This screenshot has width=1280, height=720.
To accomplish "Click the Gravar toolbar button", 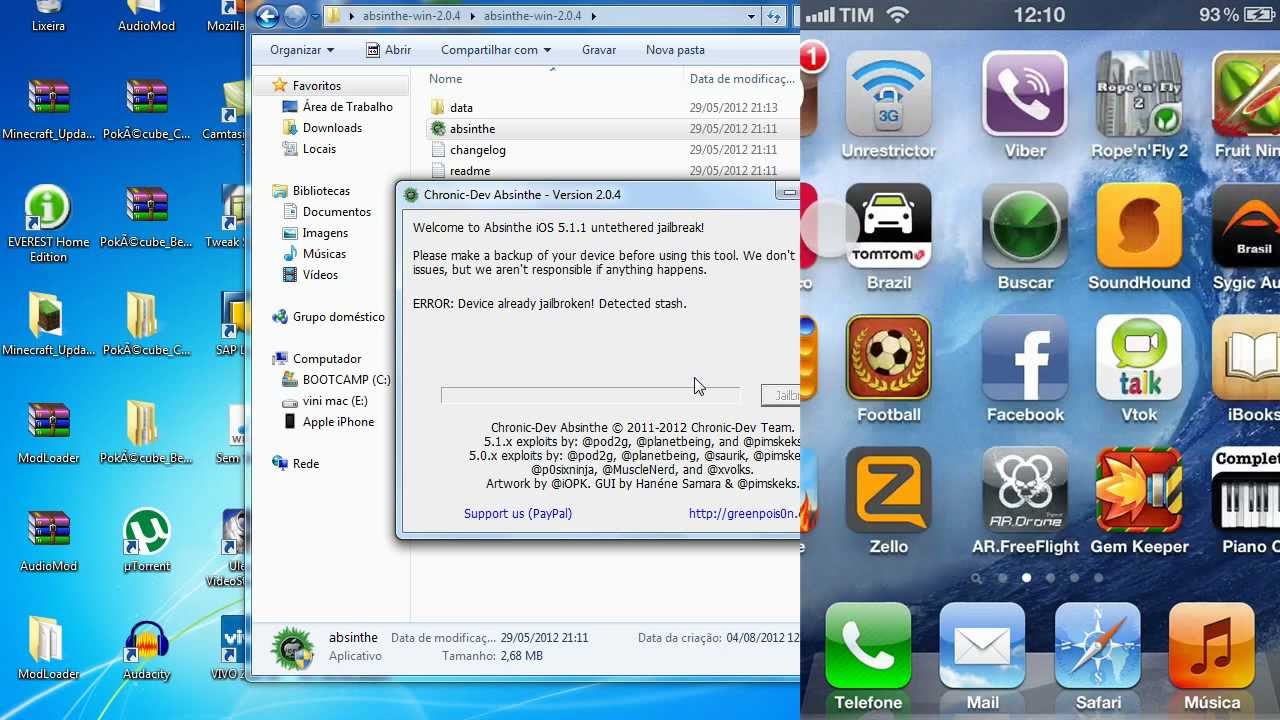I will (x=599, y=50).
